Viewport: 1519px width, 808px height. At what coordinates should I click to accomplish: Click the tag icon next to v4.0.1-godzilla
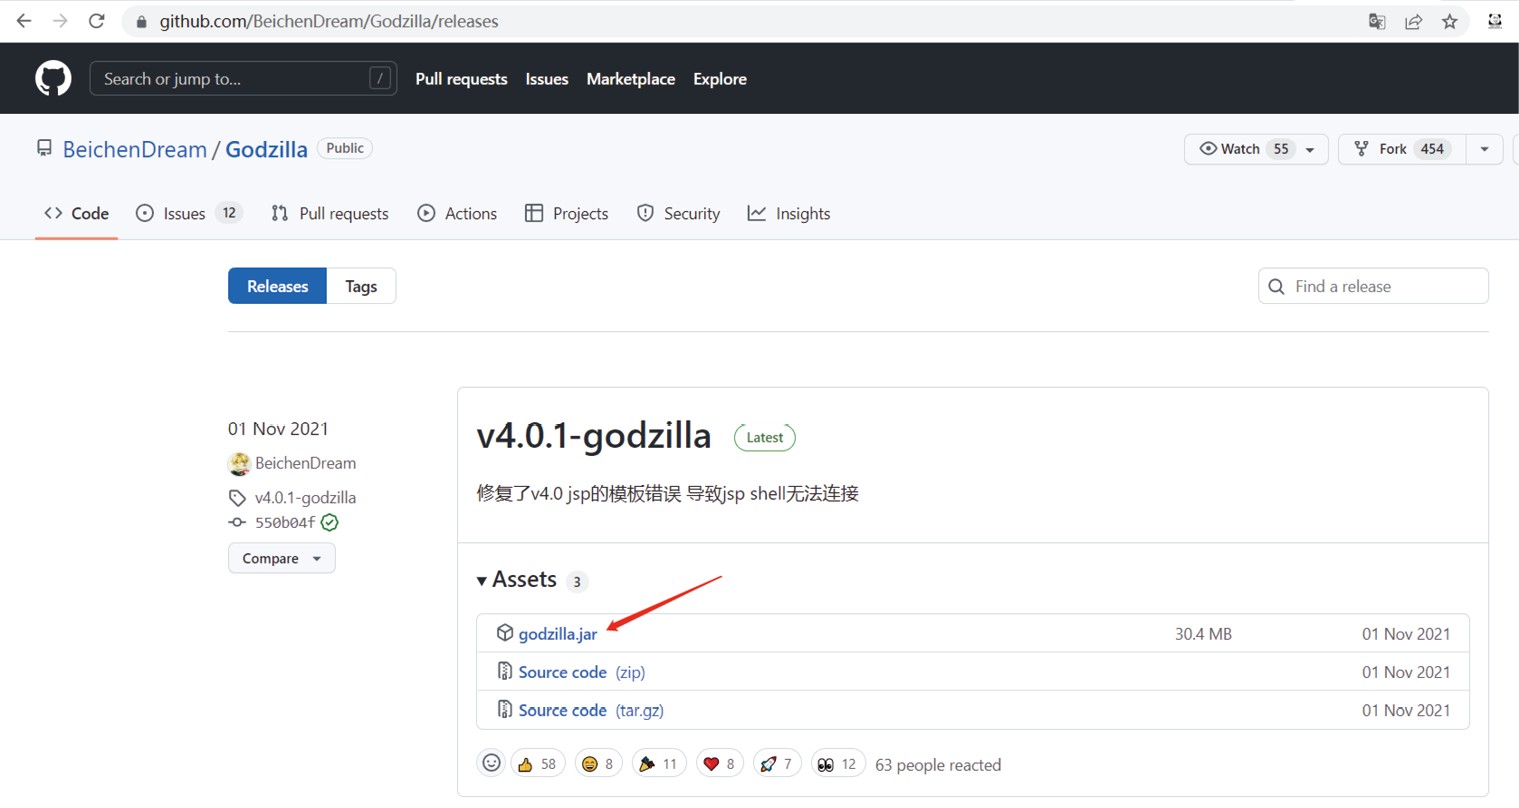237,498
